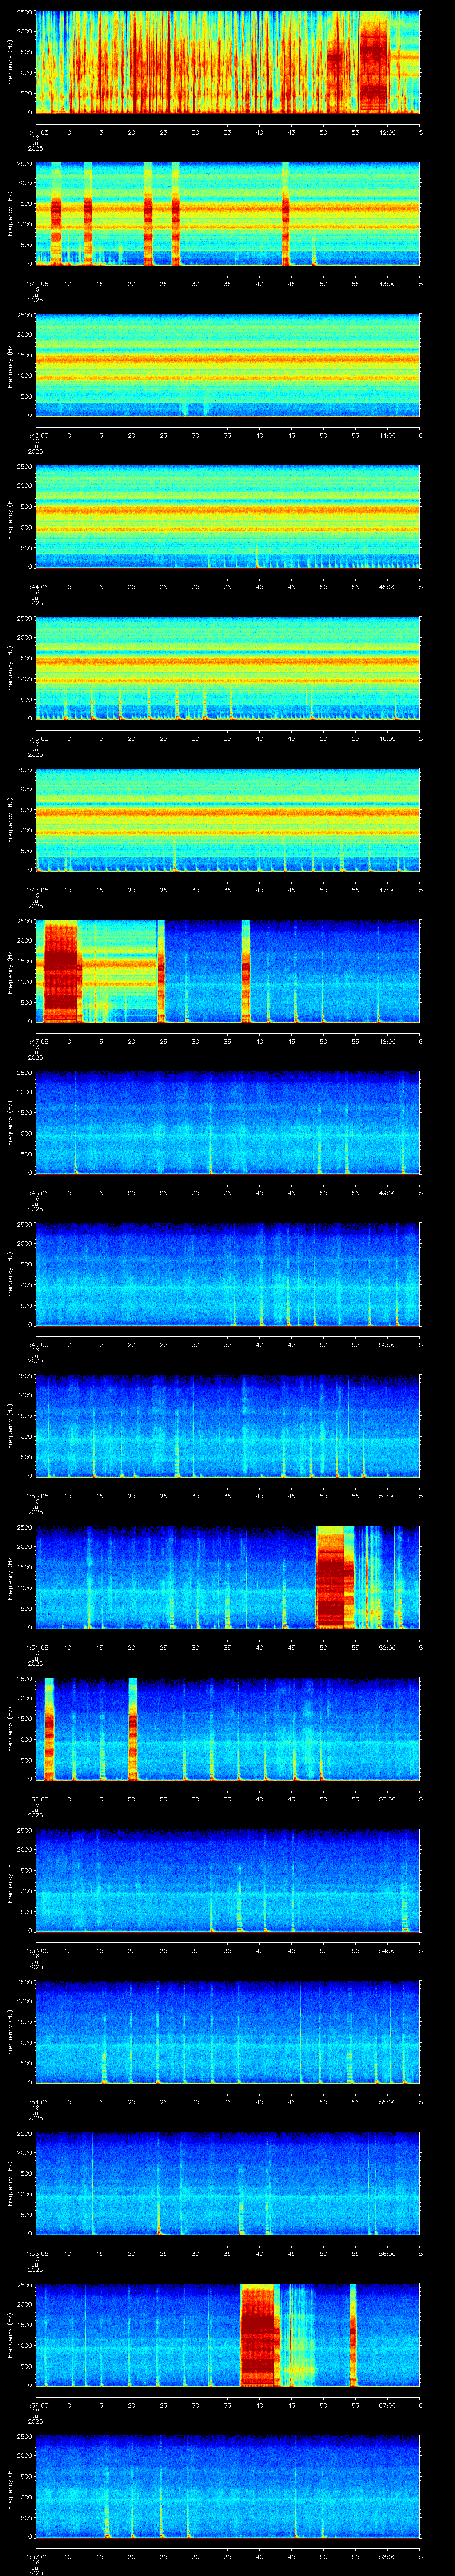Click the spectrogram panel starting at 1:53:05

(x=228, y=1881)
